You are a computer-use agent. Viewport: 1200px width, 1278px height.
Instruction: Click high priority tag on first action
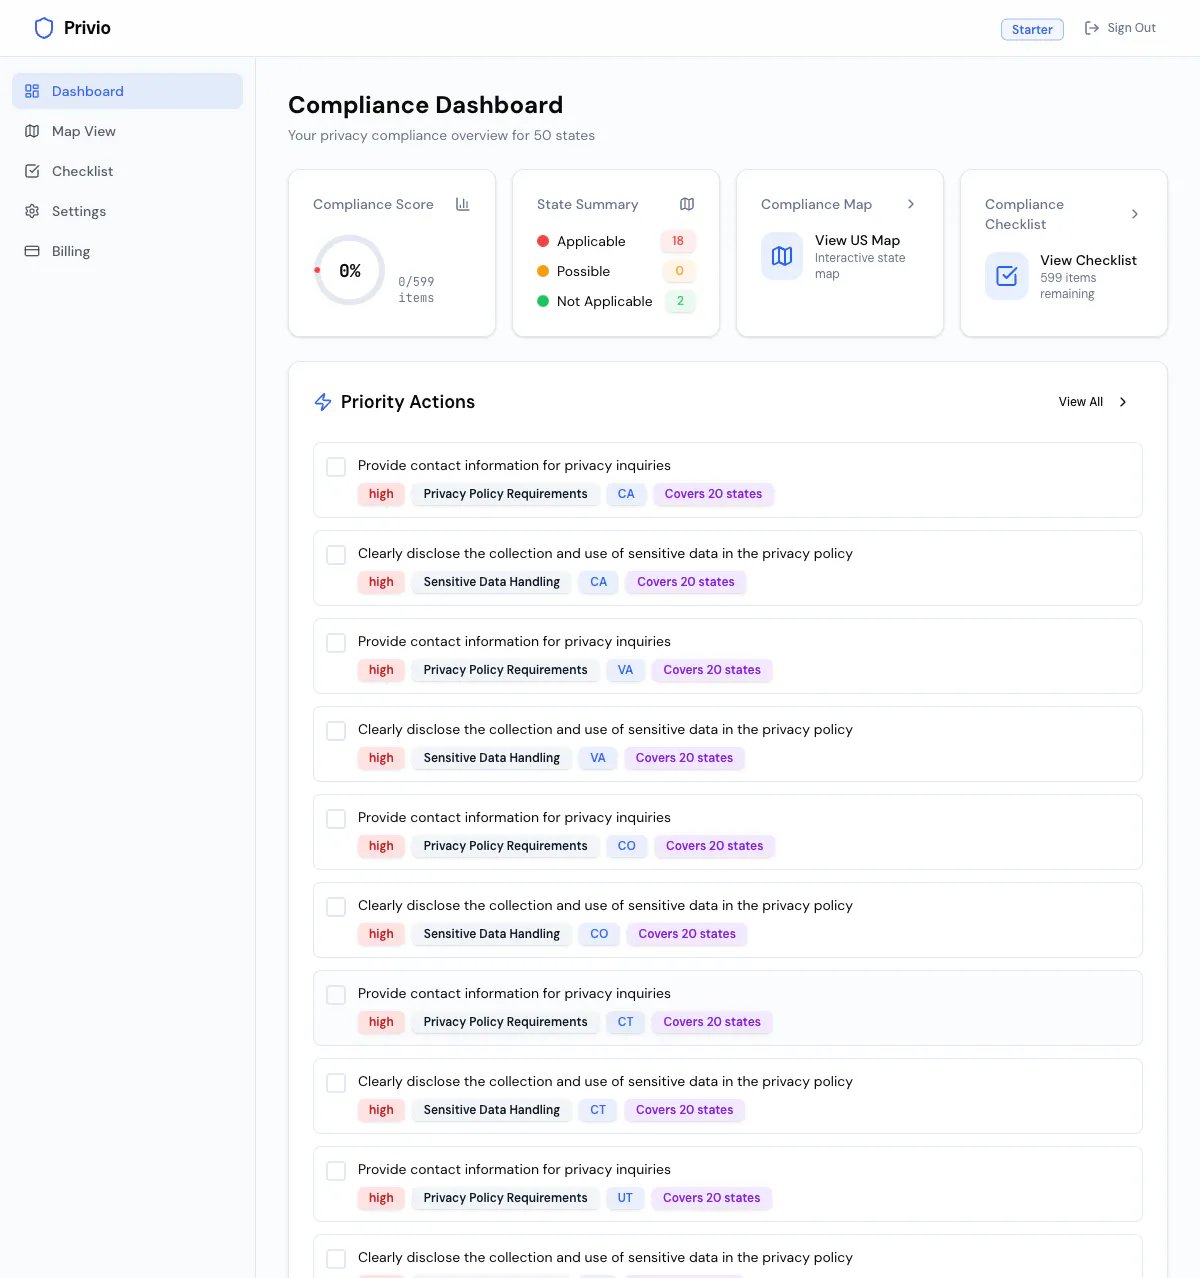click(x=381, y=494)
